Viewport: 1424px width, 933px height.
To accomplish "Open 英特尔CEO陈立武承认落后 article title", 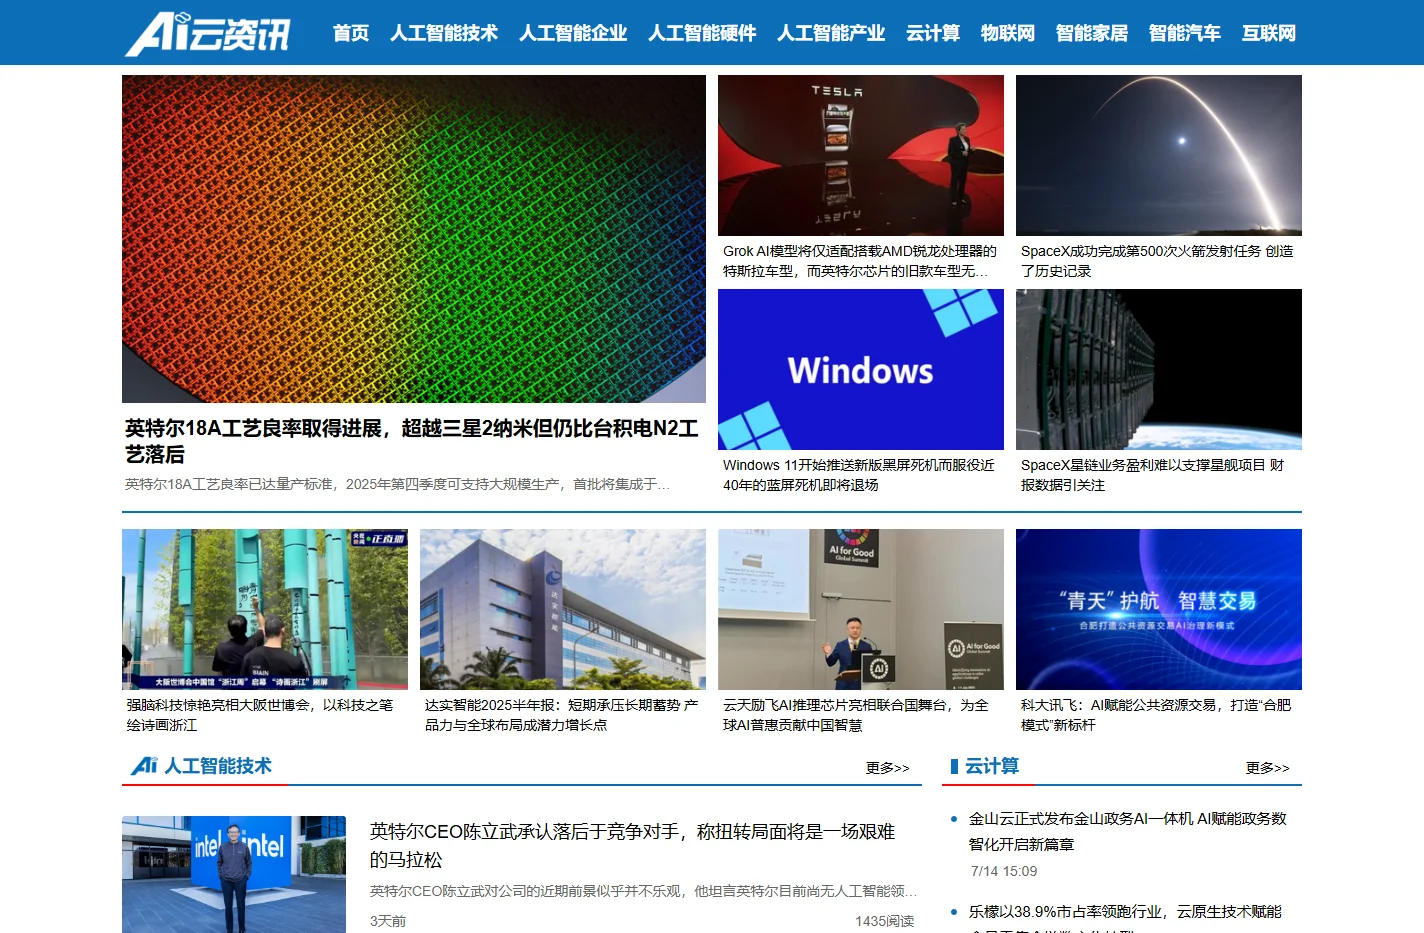I will click(x=632, y=845).
